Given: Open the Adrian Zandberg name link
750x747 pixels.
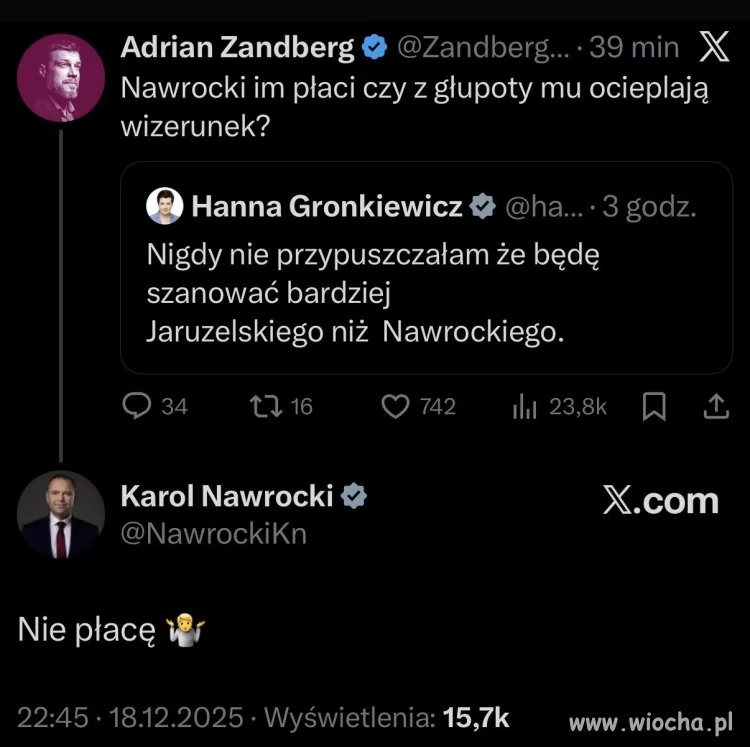Looking at the screenshot, I should click(237, 48).
